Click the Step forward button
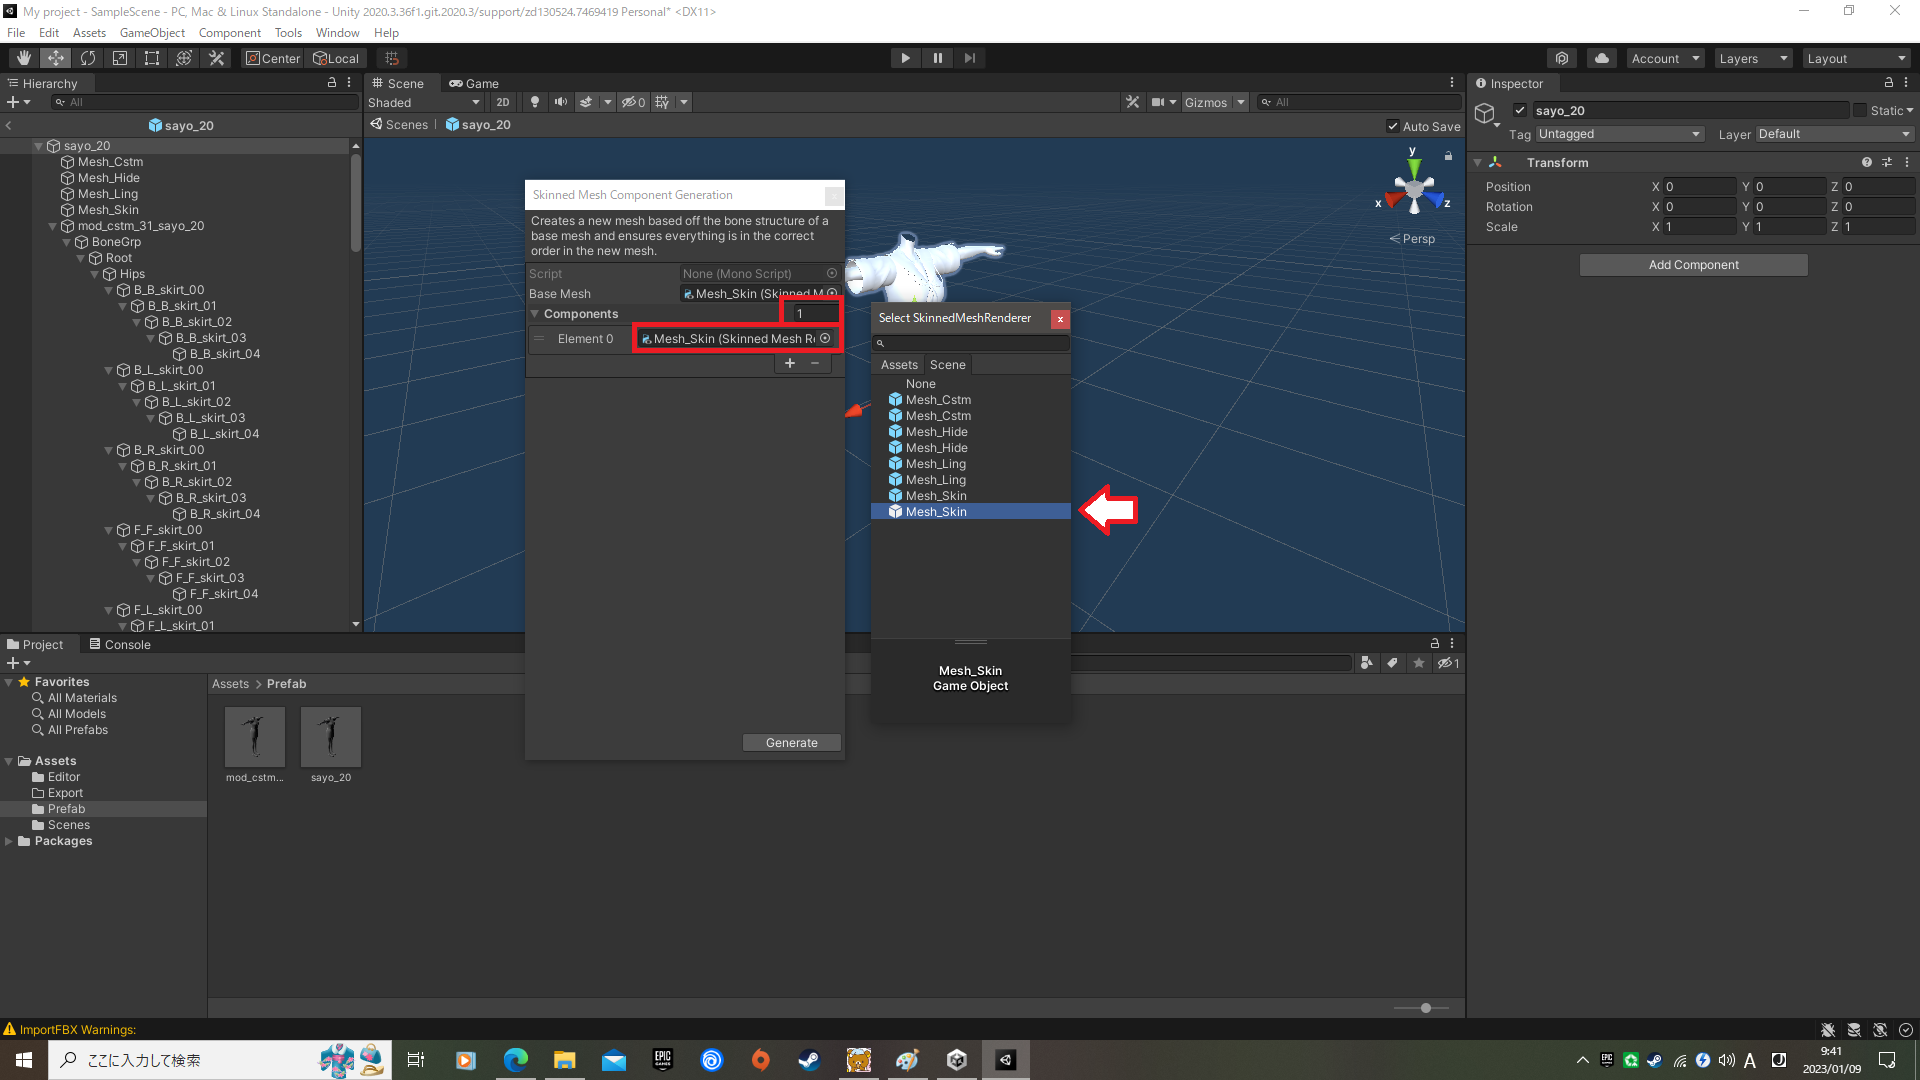 pos(969,58)
